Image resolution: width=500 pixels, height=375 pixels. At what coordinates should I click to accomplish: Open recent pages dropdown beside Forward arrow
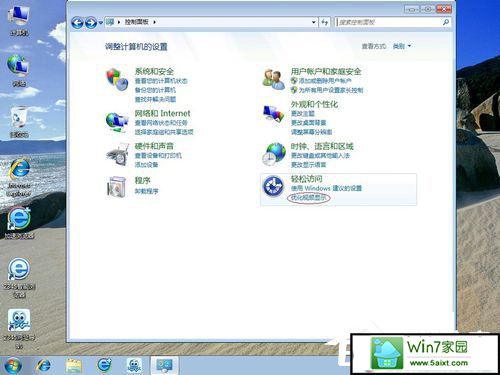(101, 23)
